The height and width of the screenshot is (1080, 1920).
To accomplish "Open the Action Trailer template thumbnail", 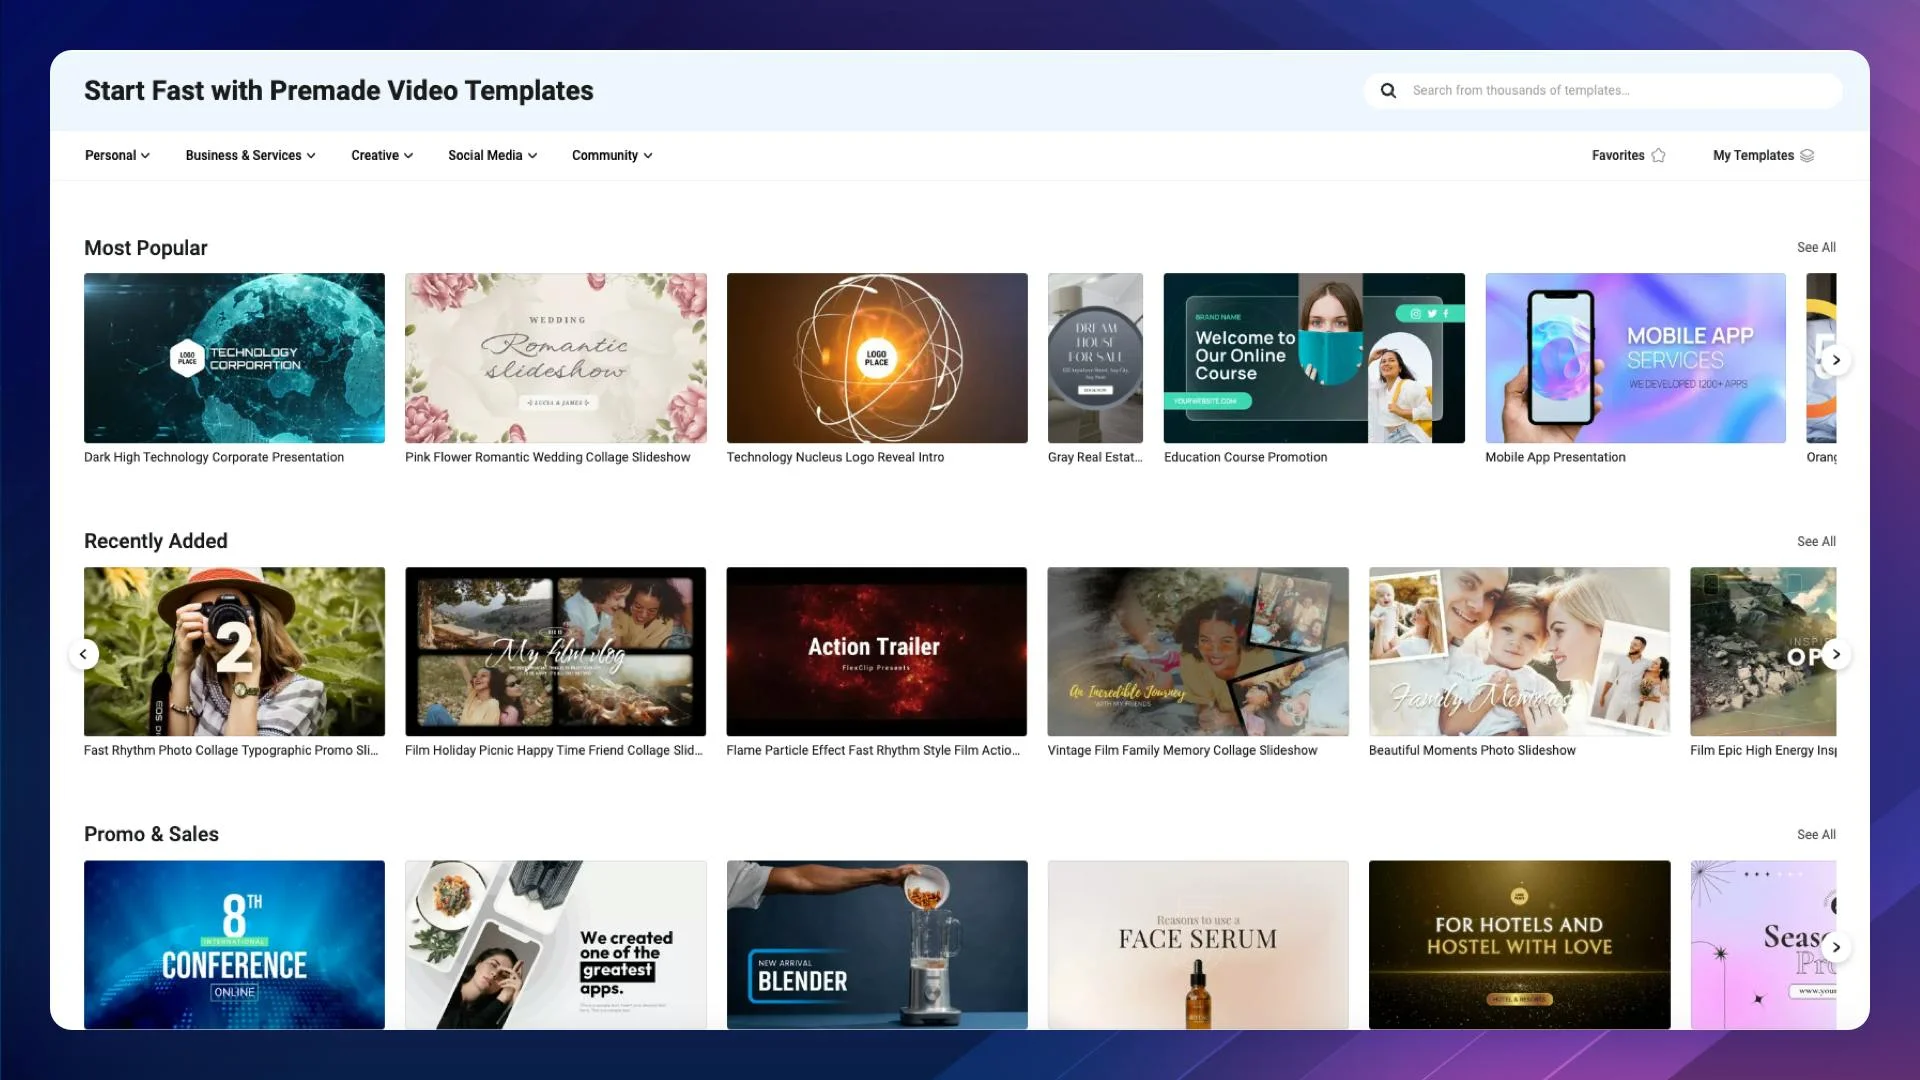I will coord(877,652).
